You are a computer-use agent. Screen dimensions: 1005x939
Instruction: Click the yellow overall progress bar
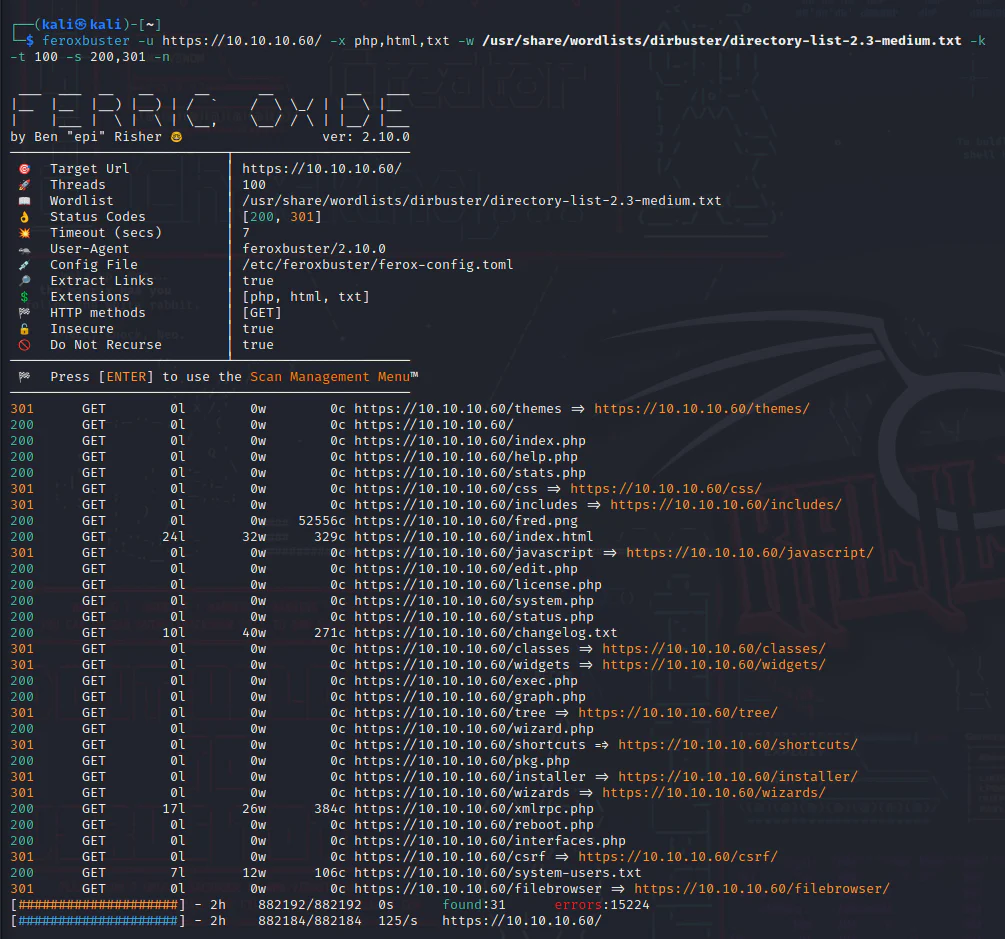(x=98, y=904)
